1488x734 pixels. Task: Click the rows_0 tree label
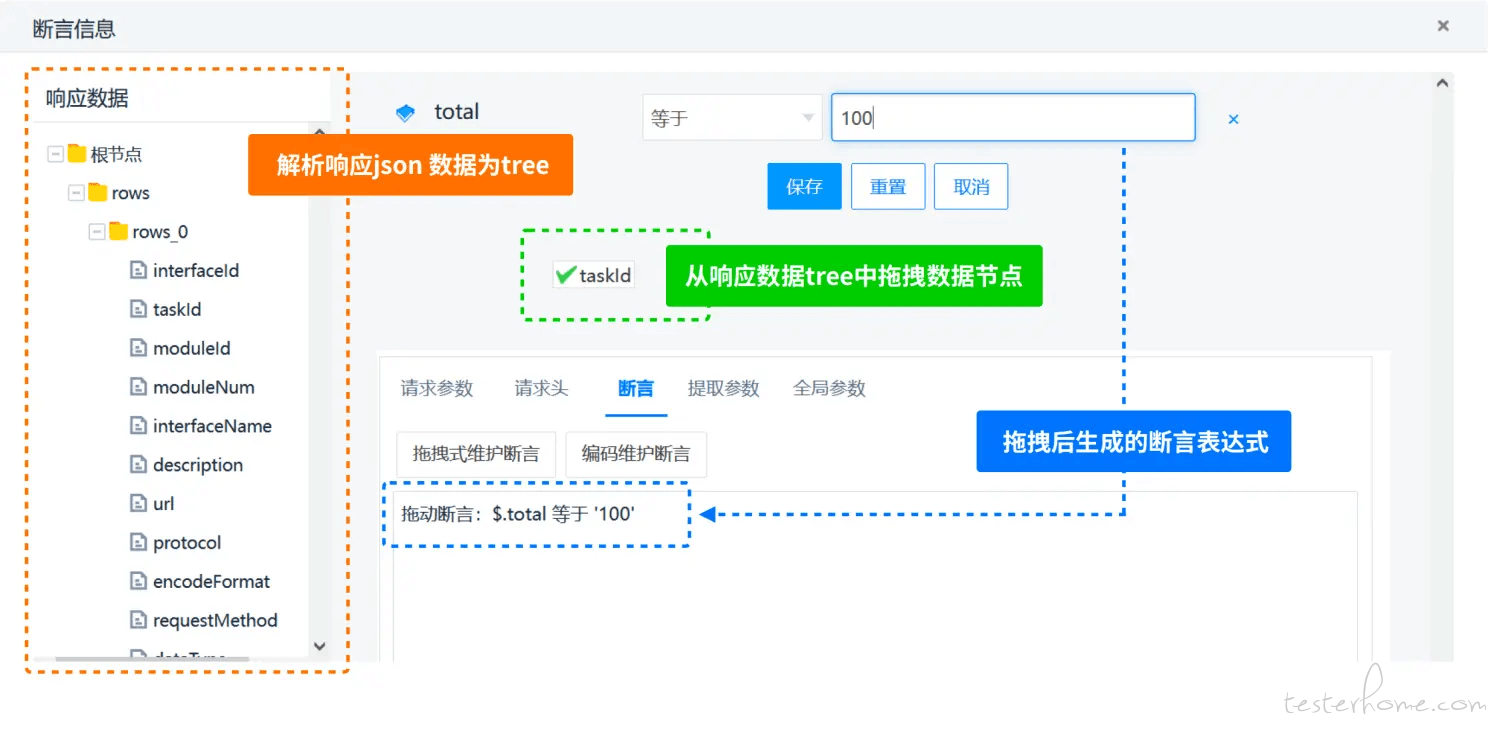[160, 232]
